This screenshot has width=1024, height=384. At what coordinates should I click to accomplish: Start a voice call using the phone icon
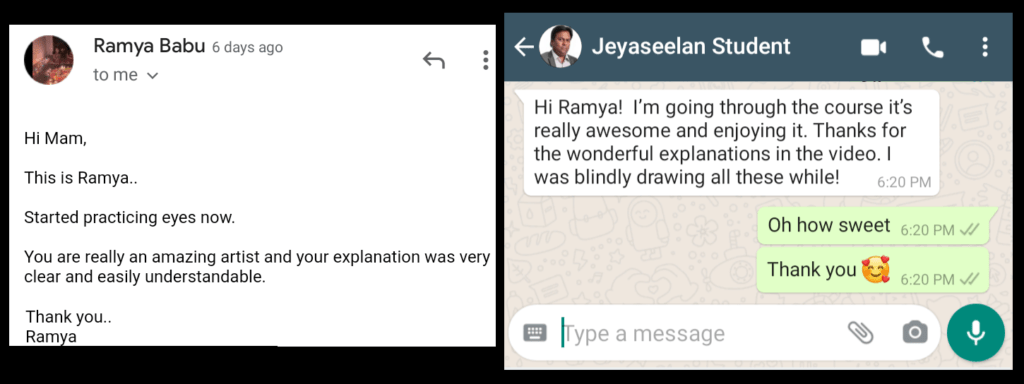pos(933,47)
